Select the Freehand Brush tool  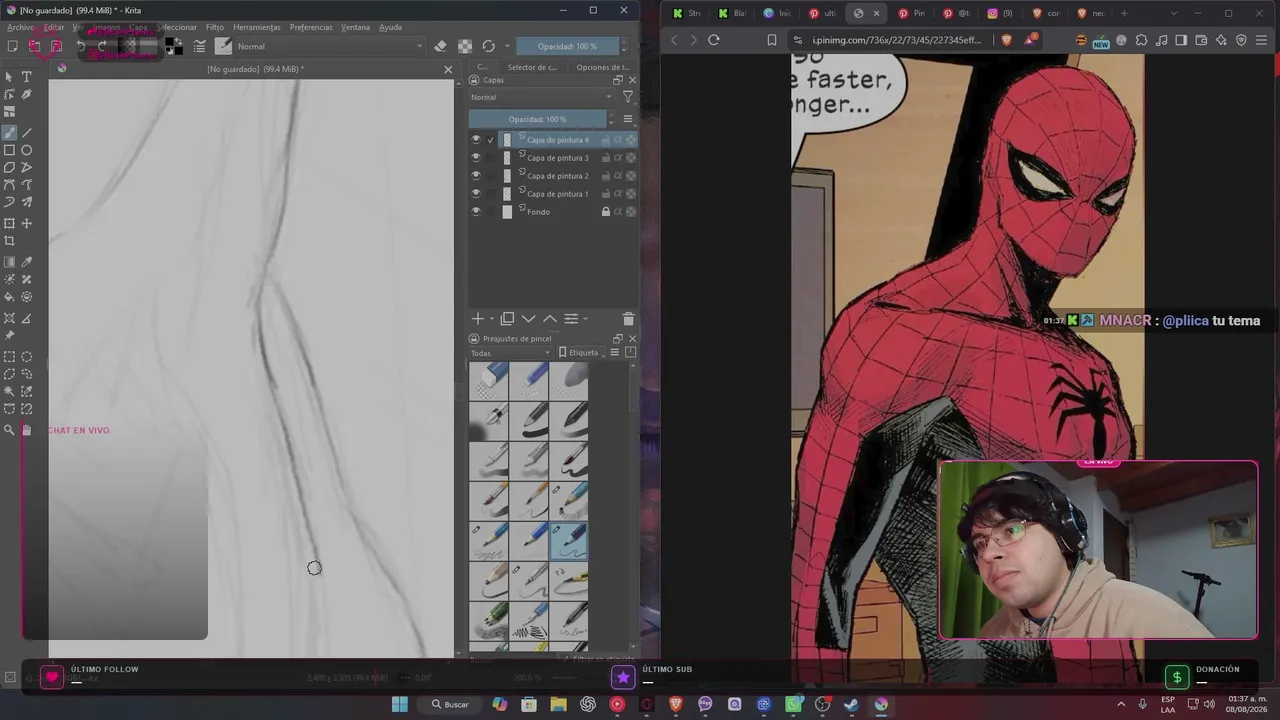pos(9,132)
